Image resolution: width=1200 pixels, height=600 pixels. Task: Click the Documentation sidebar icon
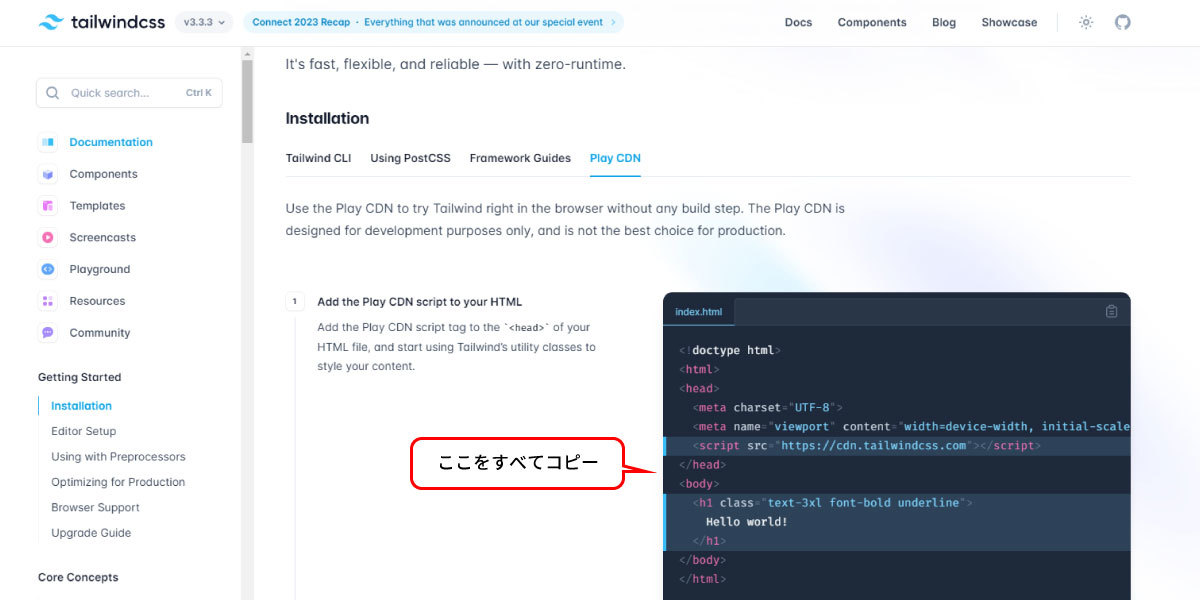[48, 142]
